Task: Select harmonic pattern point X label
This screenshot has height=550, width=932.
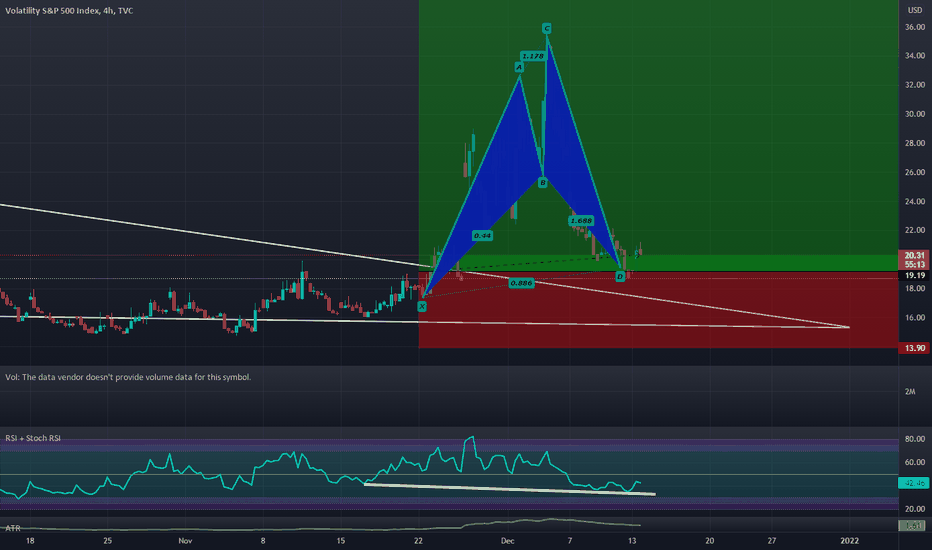Action: coord(421,306)
